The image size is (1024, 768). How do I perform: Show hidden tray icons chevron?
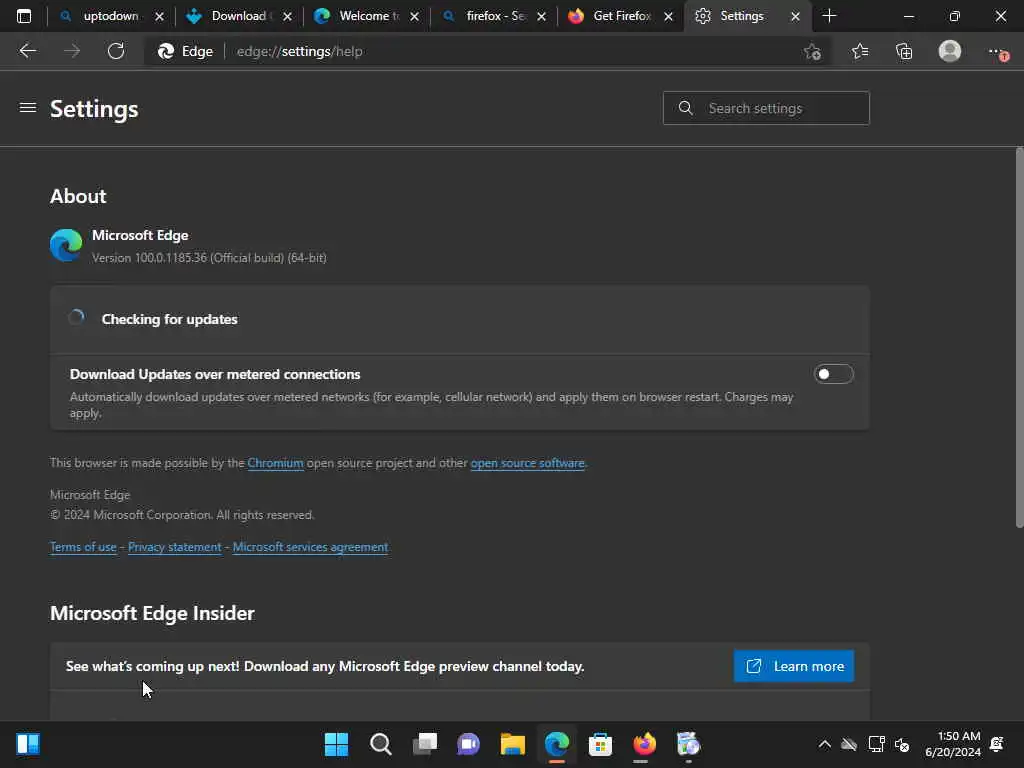coord(825,744)
